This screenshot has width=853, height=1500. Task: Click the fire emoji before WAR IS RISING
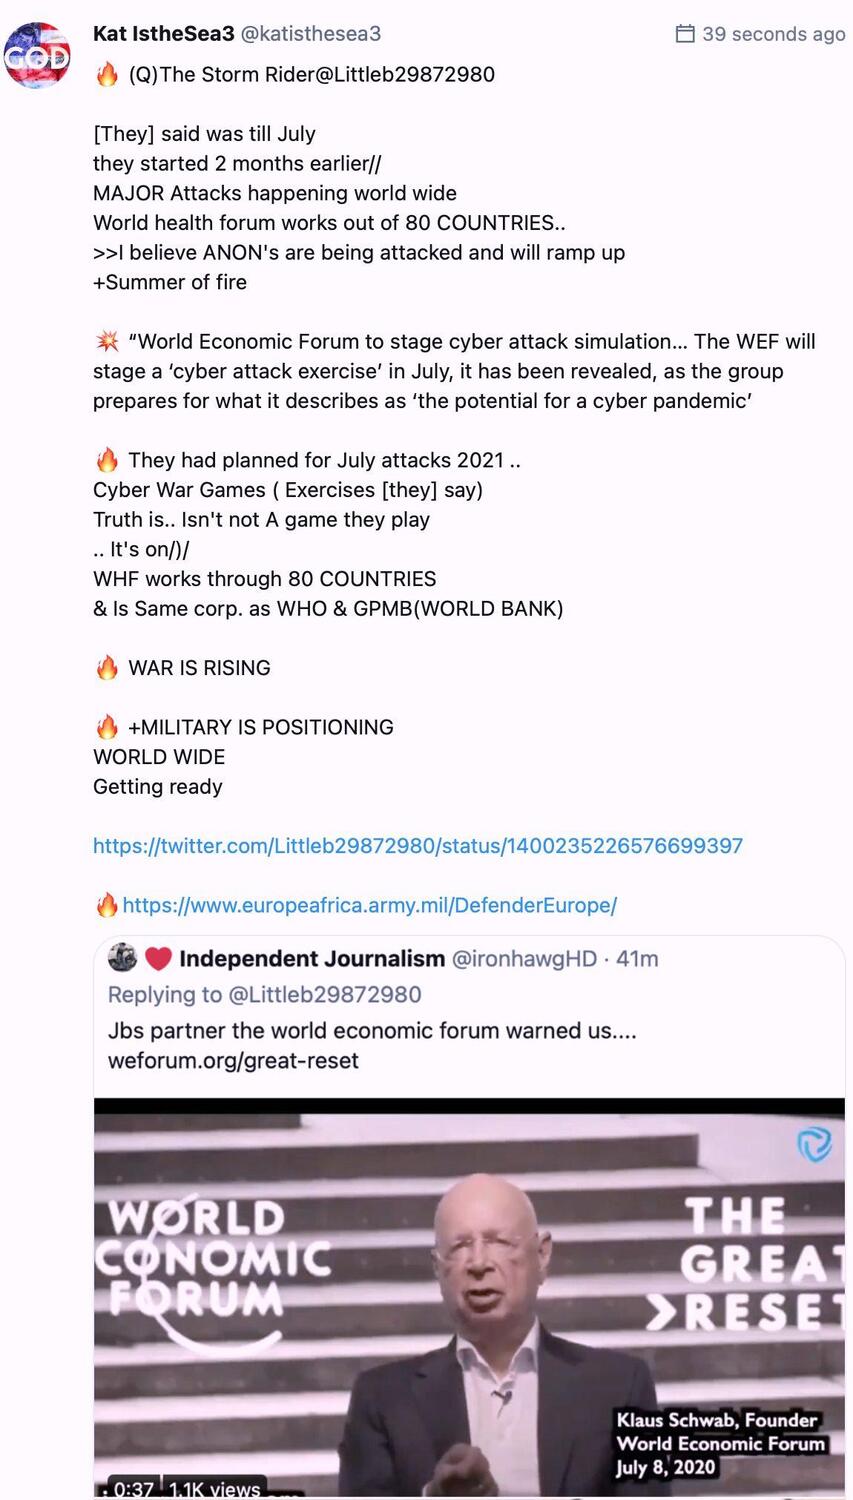[107, 668]
